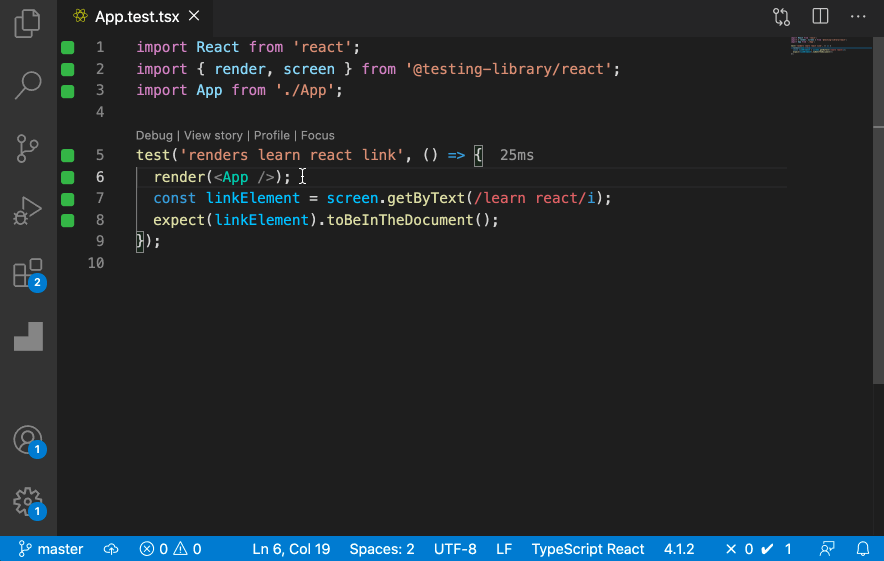Open the Run and Debug view

(x=28, y=210)
